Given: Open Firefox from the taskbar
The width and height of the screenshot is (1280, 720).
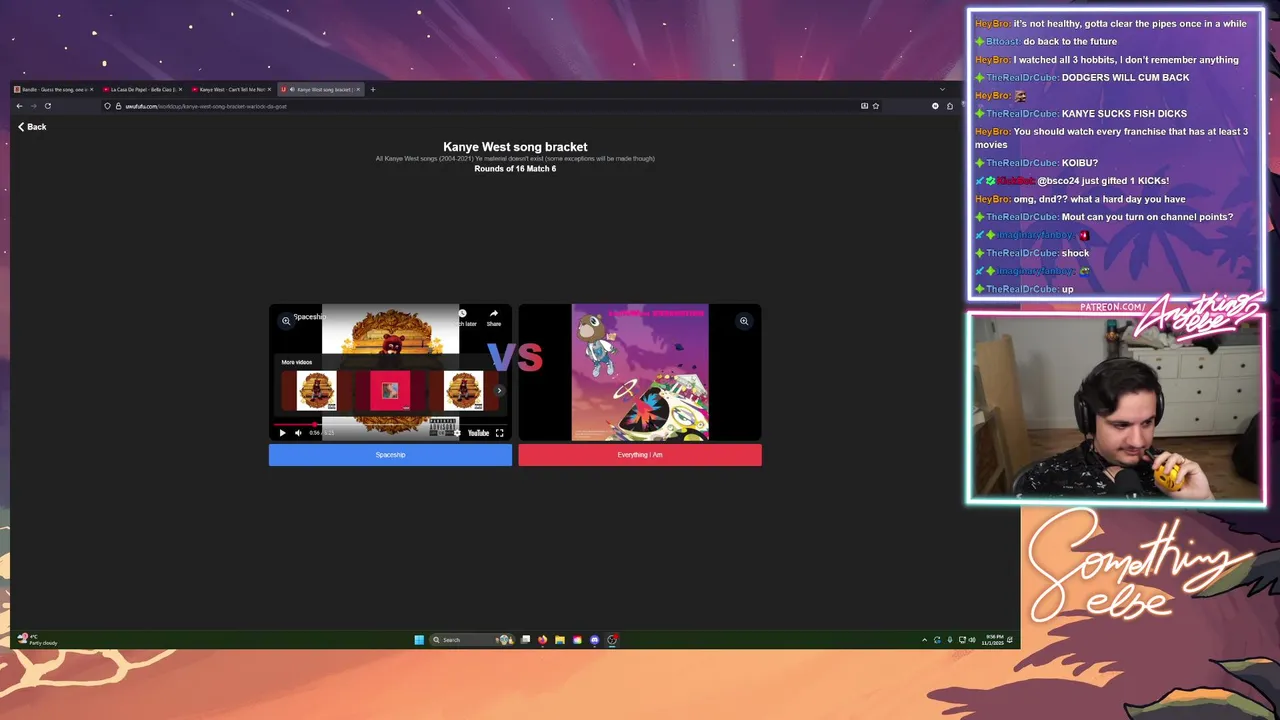Looking at the screenshot, I should click(x=542, y=640).
